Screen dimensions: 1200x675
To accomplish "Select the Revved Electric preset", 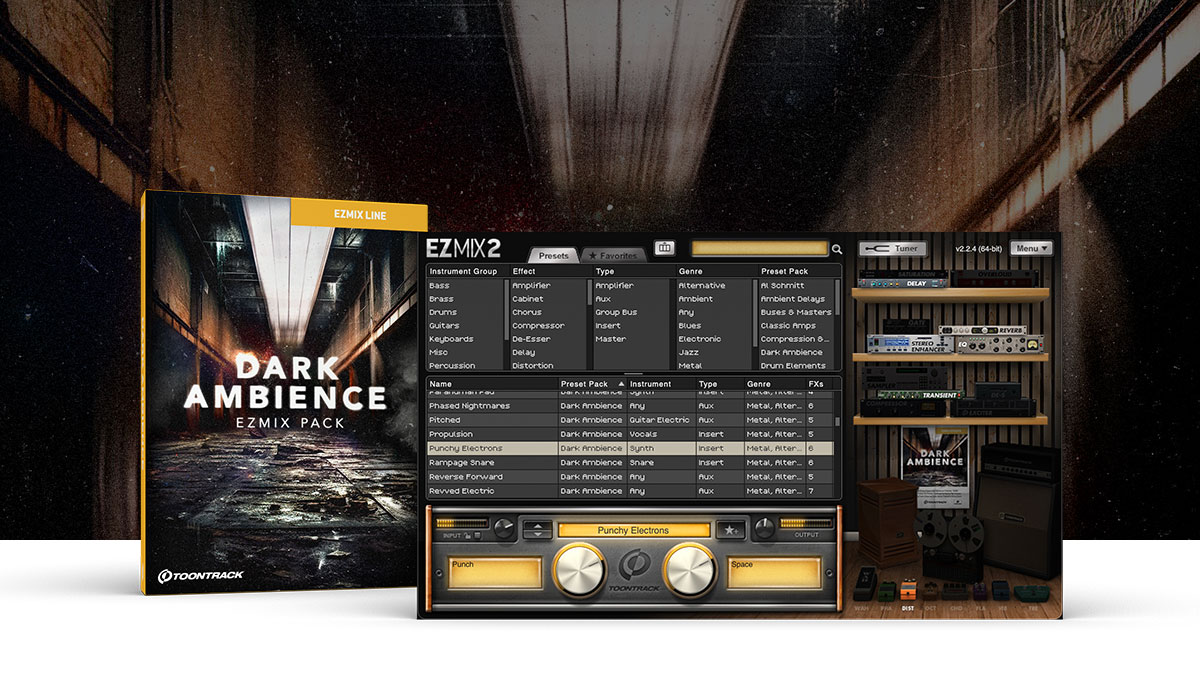I will 631,491.
